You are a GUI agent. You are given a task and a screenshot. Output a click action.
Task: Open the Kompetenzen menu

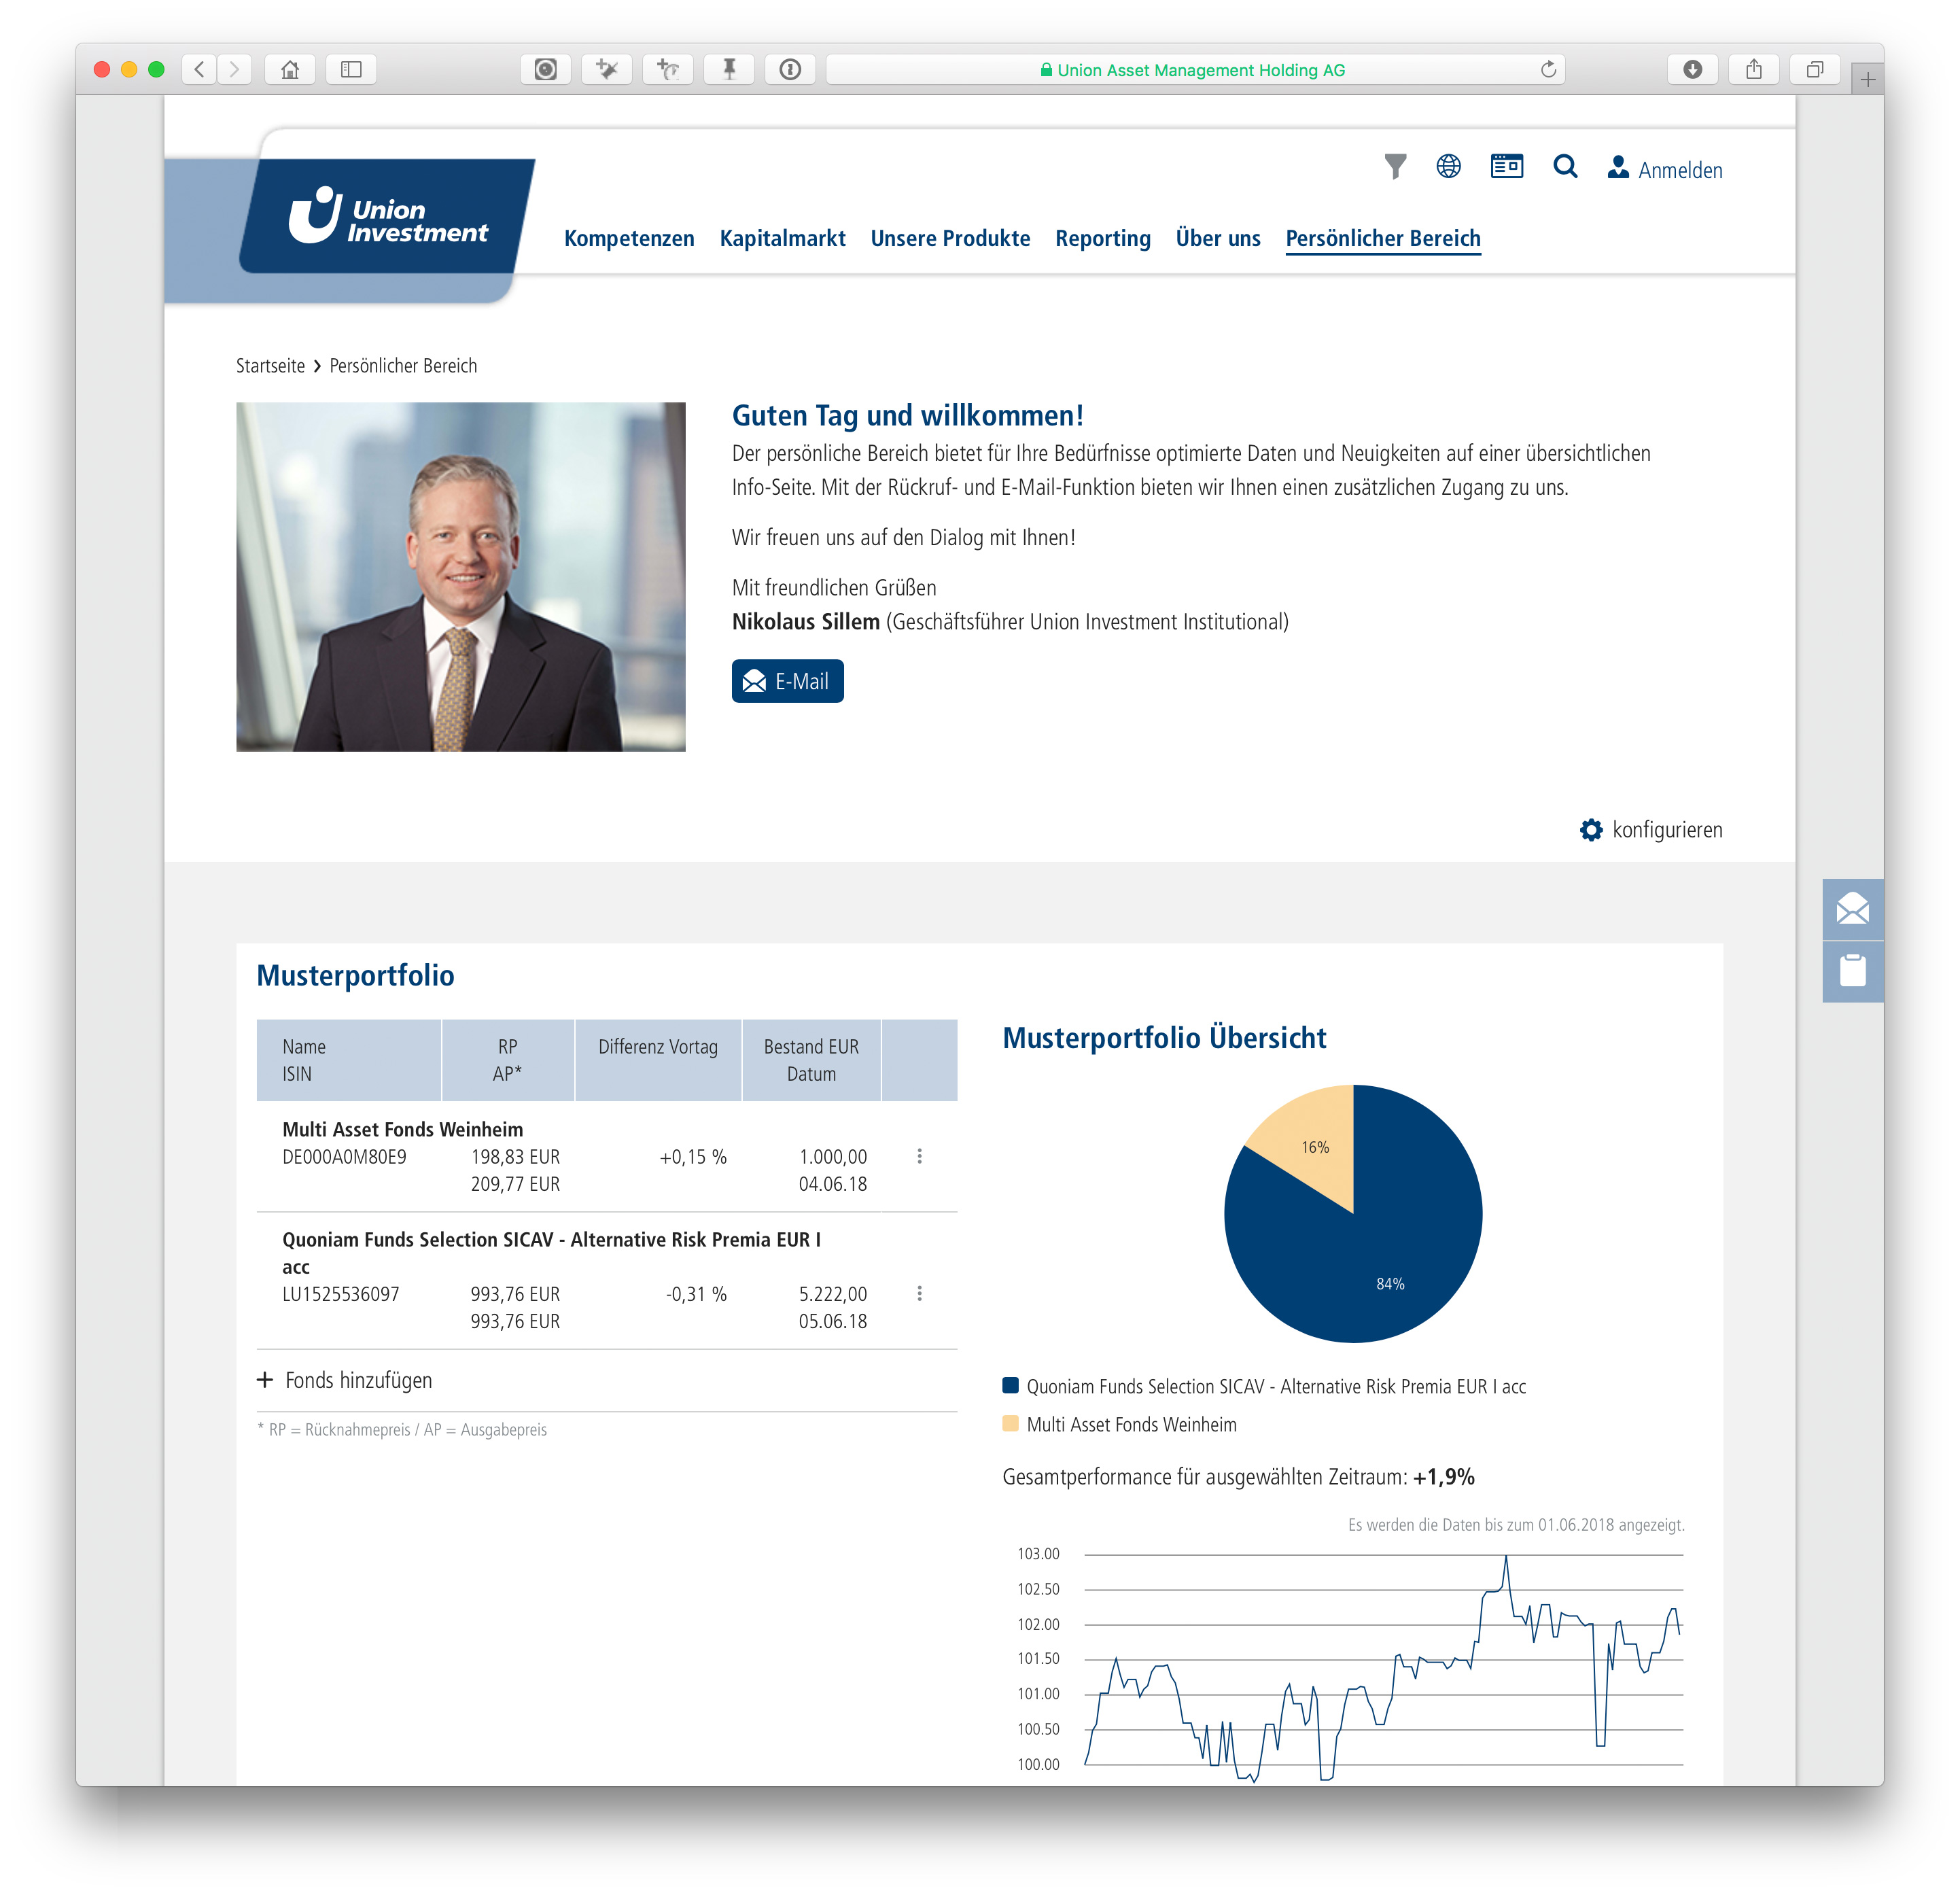(x=629, y=238)
